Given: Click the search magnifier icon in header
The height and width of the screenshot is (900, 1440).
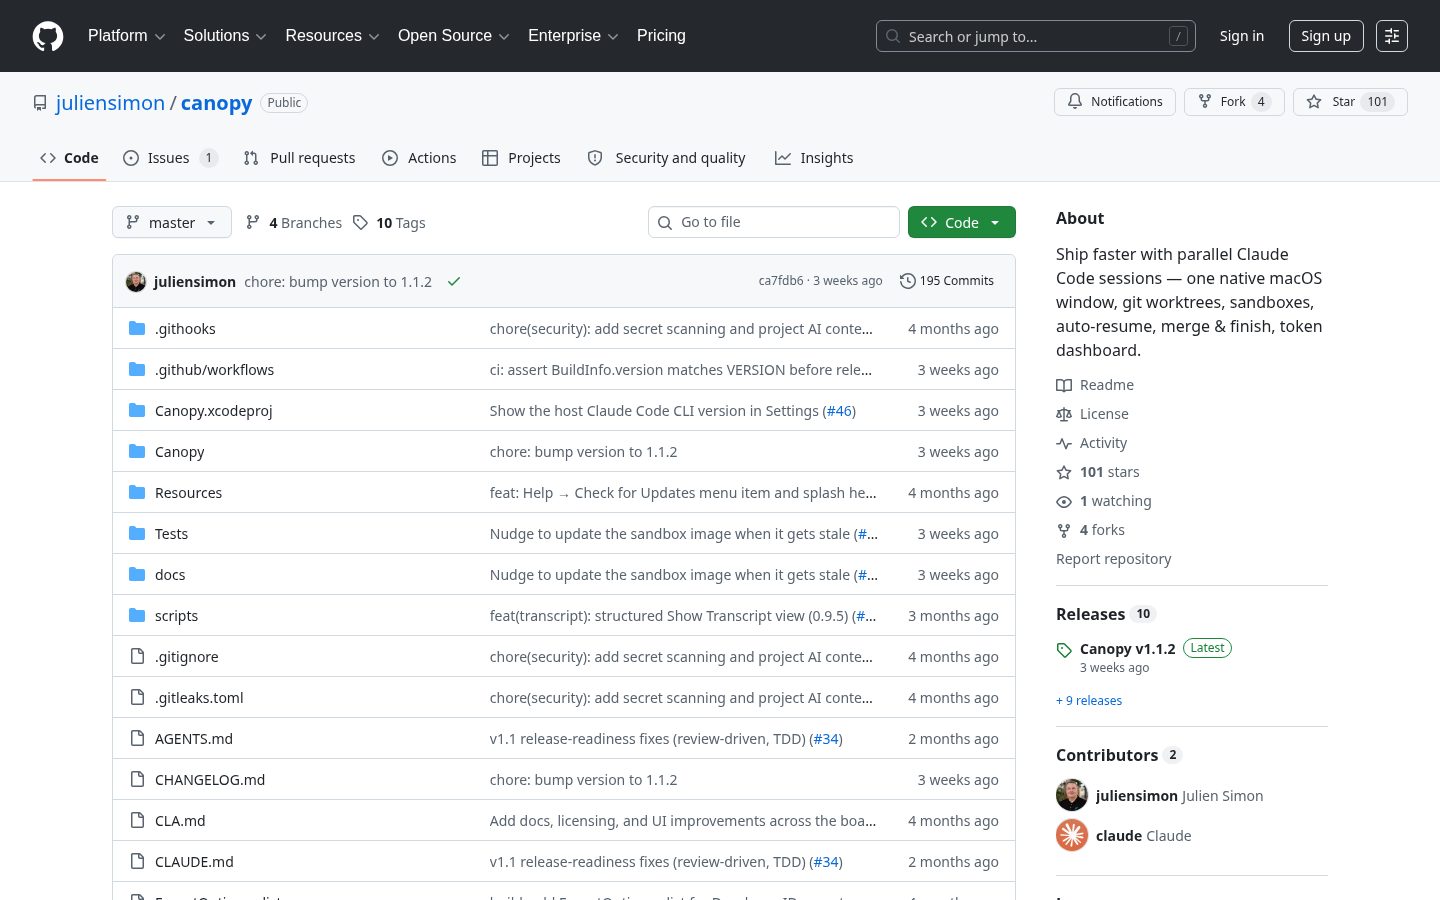Looking at the screenshot, I should coord(893,36).
